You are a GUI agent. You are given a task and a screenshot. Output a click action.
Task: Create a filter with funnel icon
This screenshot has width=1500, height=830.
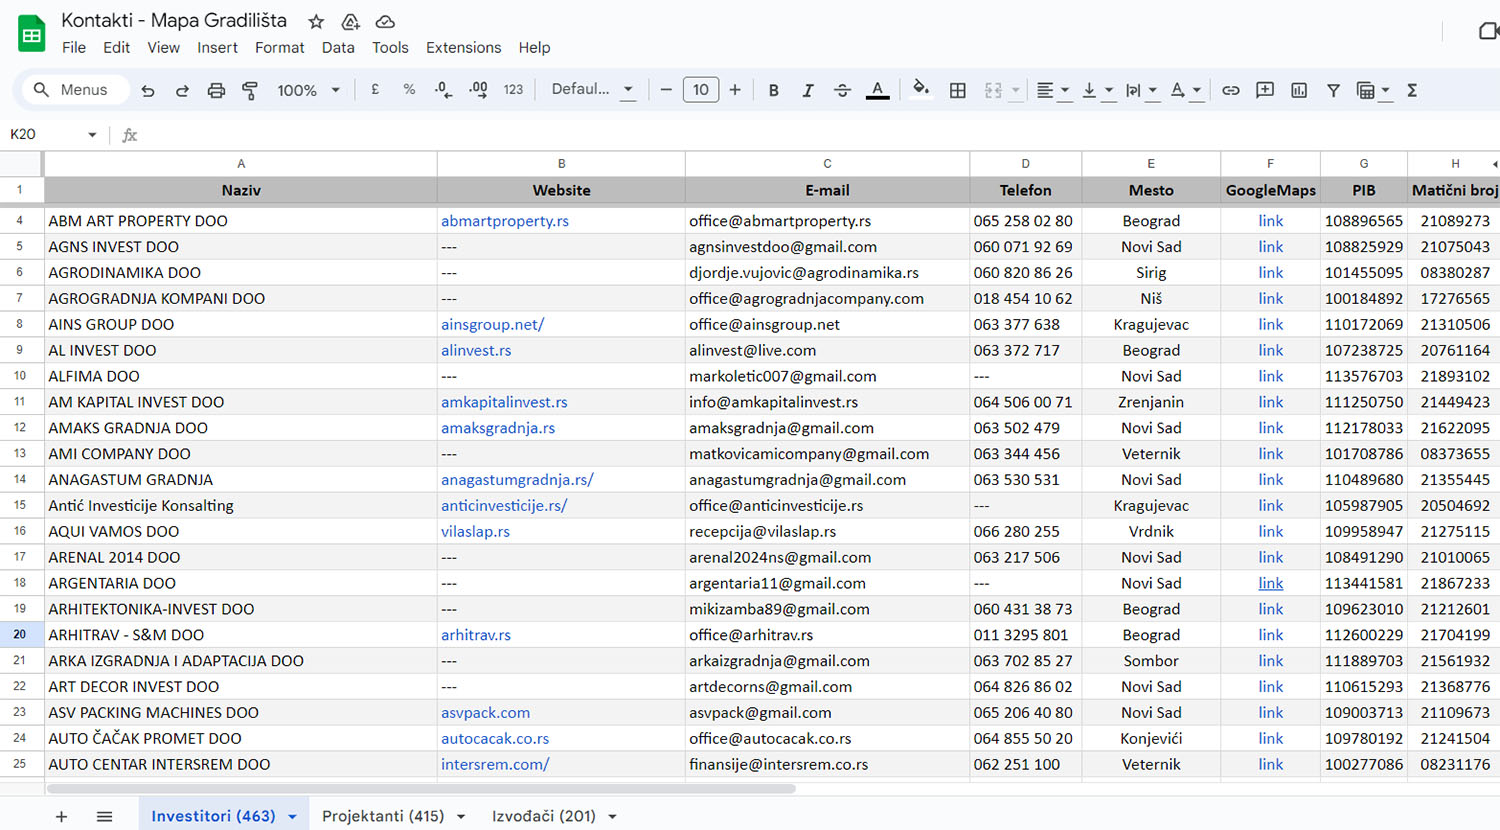[1333, 90]
